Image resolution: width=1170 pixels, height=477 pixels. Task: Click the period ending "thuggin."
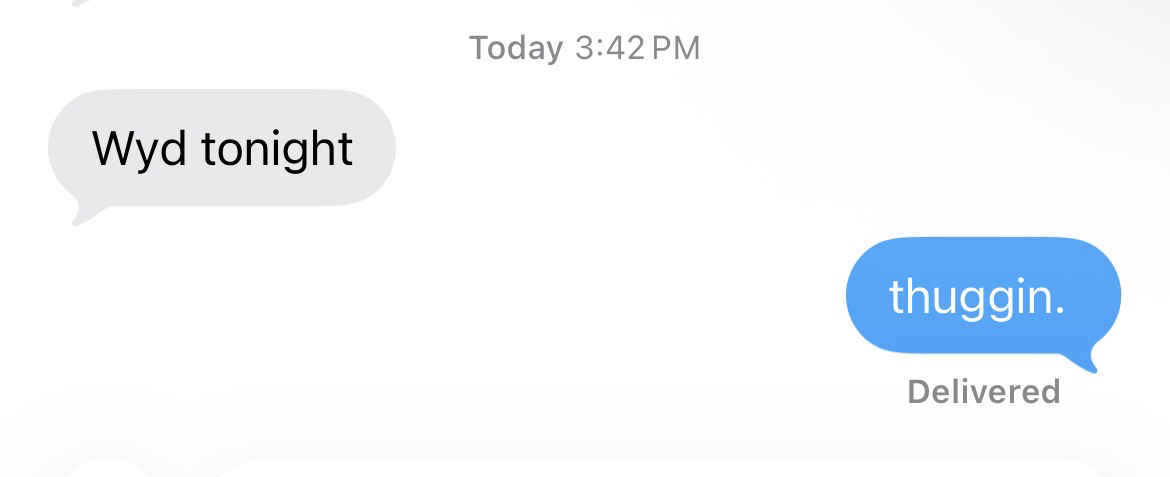(1059, 311)
